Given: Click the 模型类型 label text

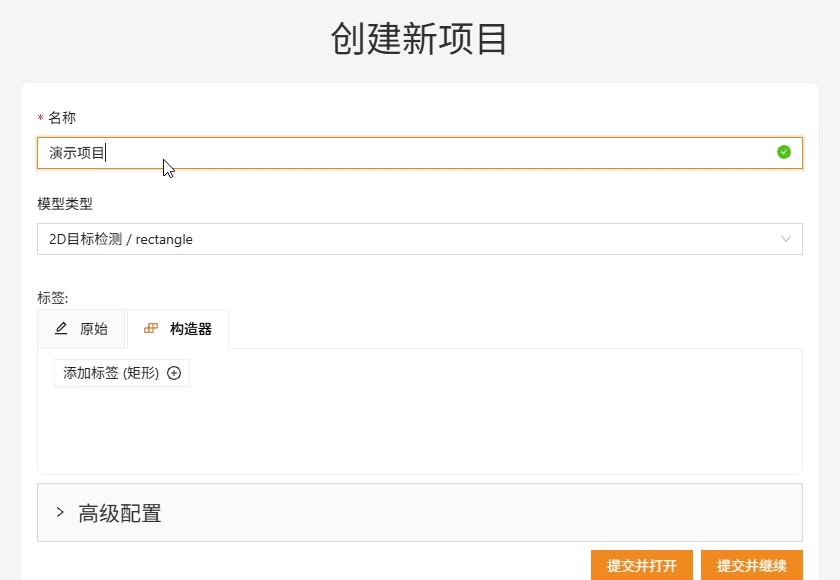Looking at the screenshot, I should pyautogui.click(x=65, y=204).
